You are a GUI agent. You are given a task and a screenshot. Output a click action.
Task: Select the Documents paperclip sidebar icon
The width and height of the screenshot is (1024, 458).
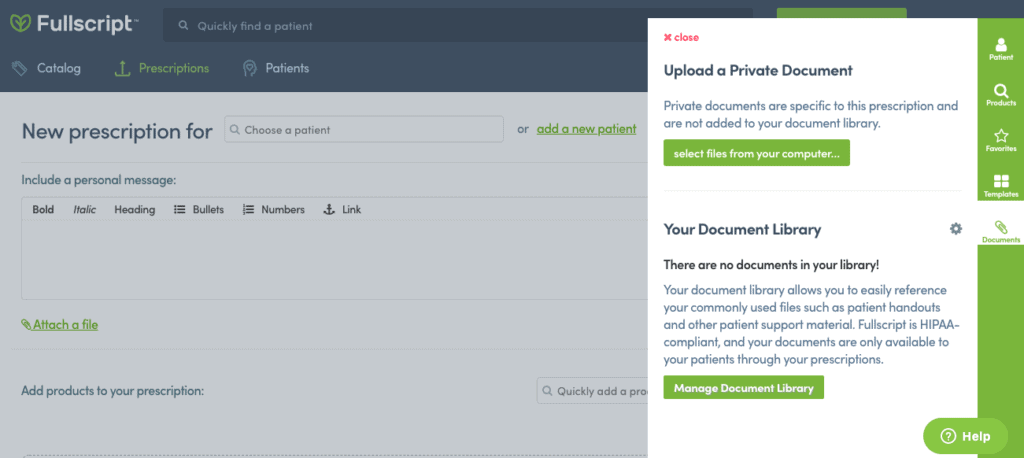[x=1000, y=232]
